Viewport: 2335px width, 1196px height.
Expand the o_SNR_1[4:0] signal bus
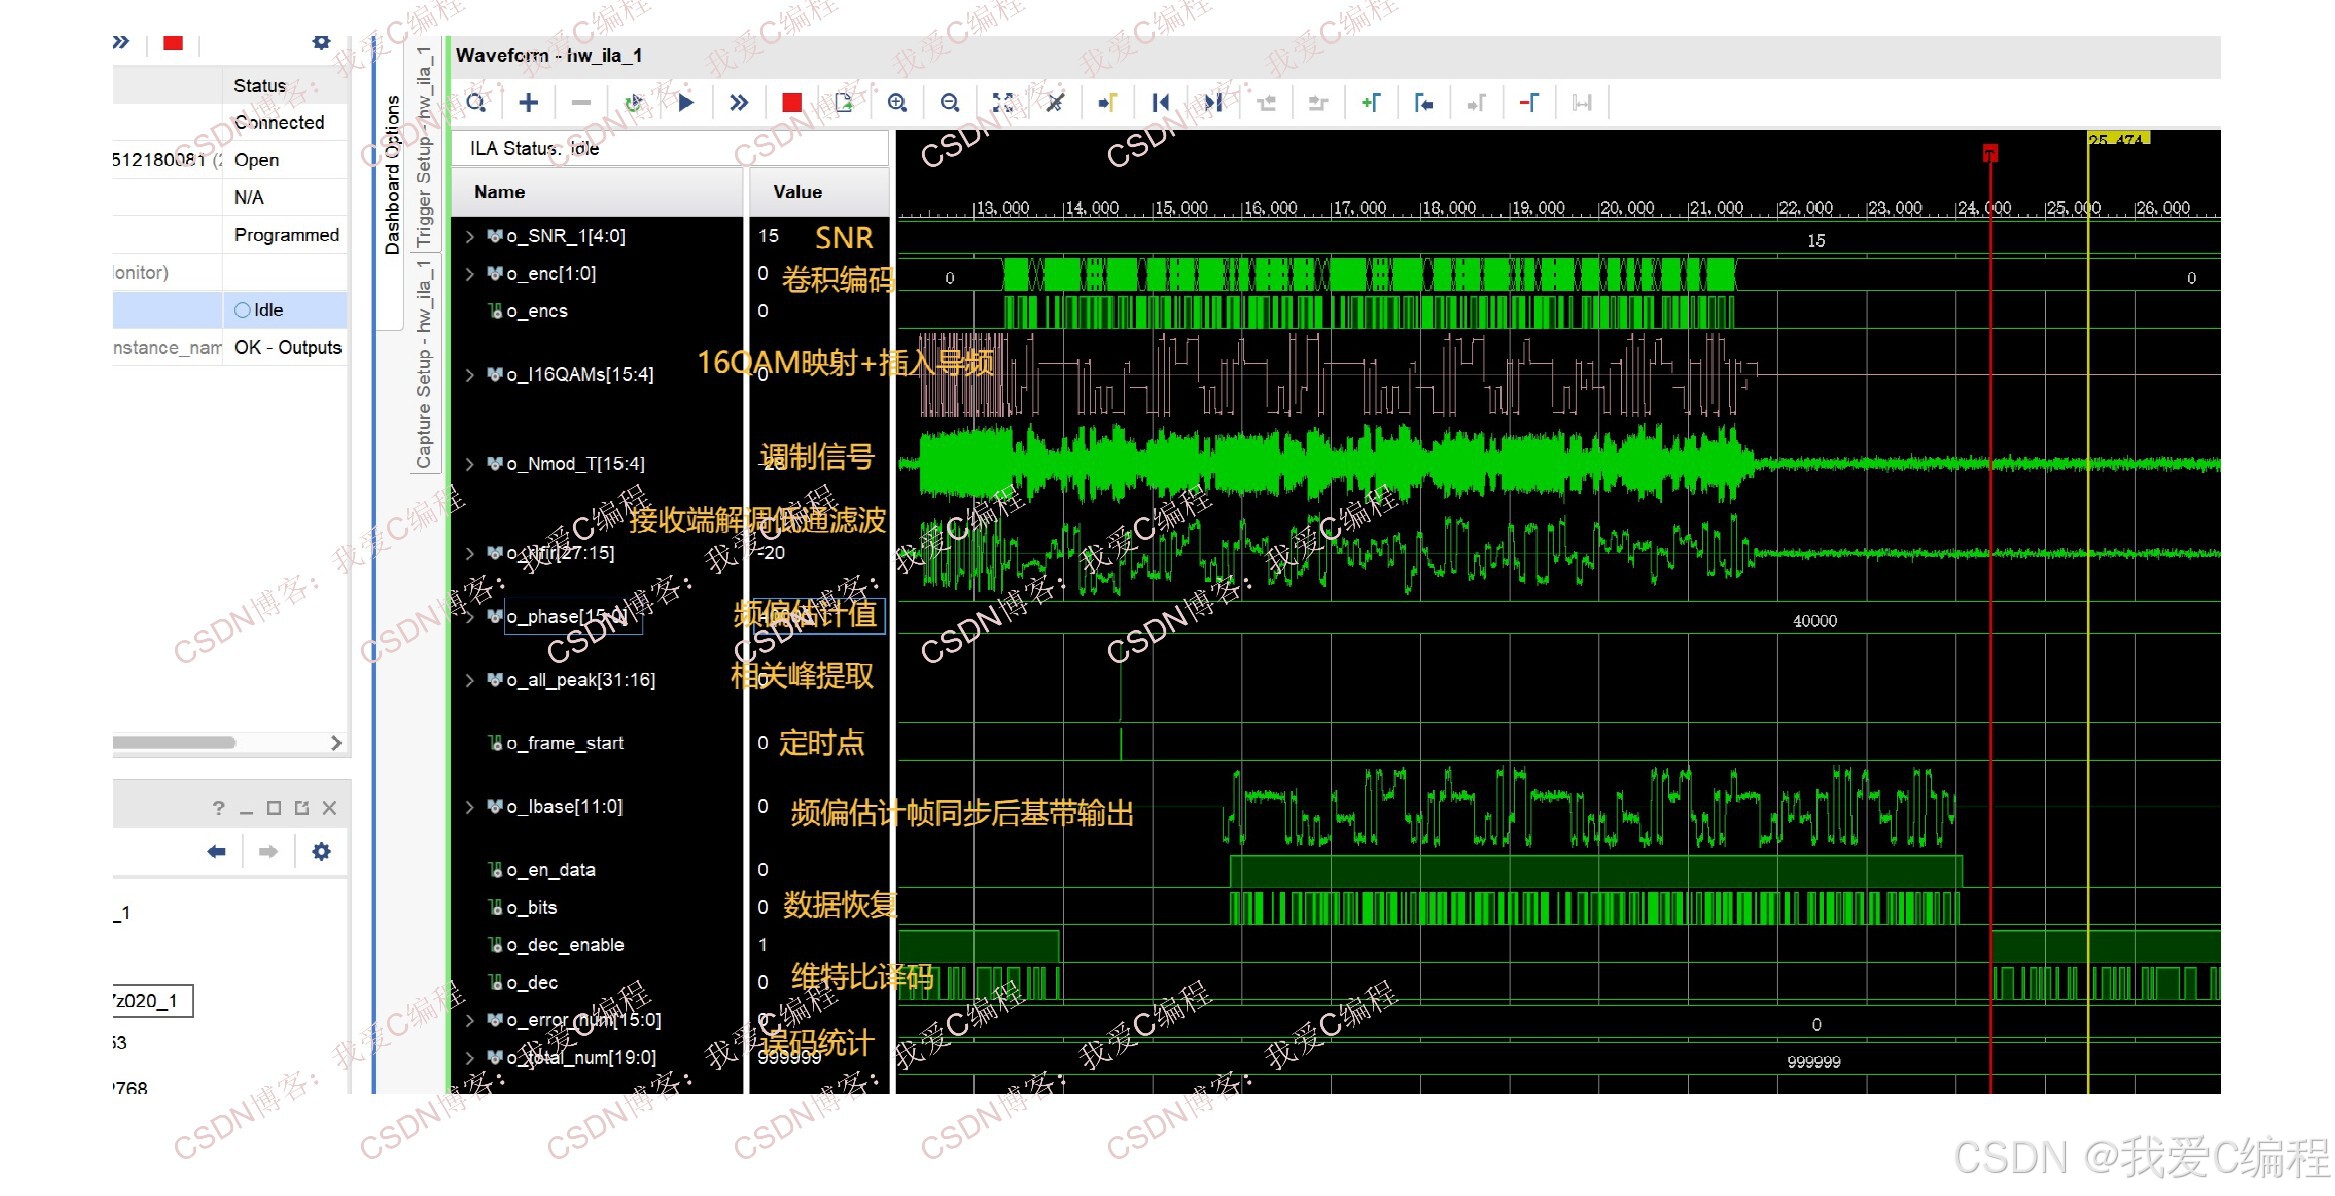(469, 236)
